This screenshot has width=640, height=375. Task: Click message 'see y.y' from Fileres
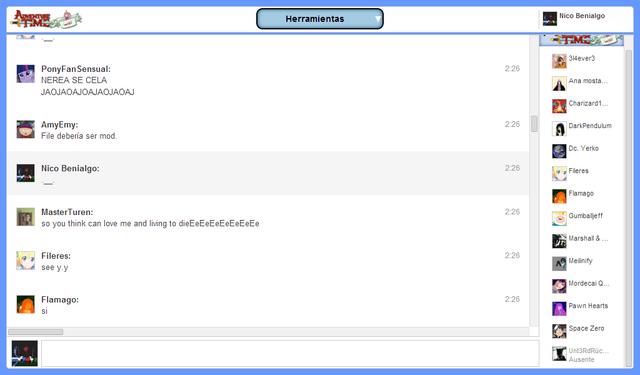pyautogui.click(x=54, y=267)
